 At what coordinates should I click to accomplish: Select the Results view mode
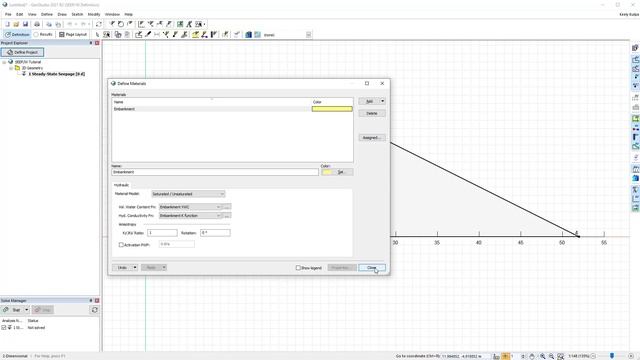(43, 35)
